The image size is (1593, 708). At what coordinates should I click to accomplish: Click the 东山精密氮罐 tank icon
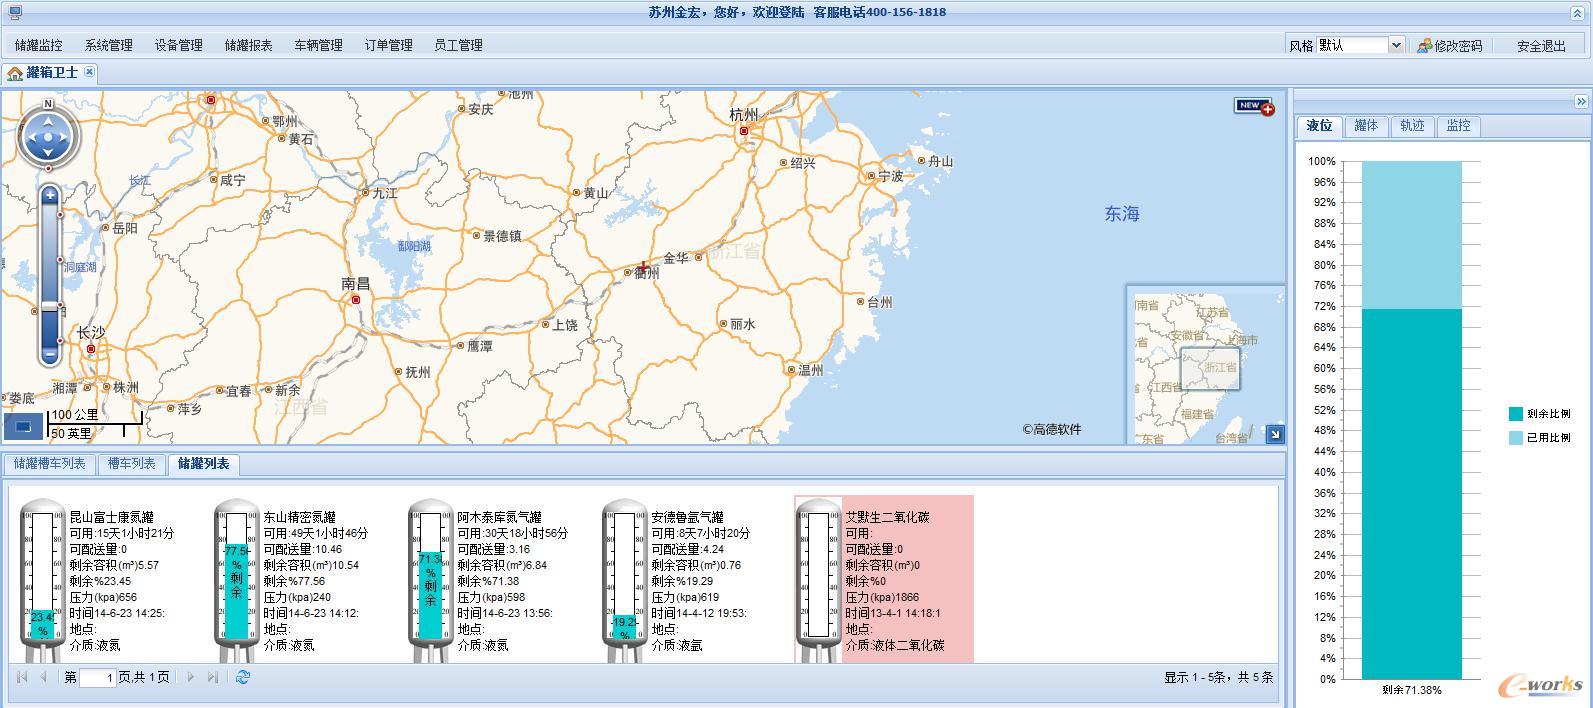(x=236, y=580)
